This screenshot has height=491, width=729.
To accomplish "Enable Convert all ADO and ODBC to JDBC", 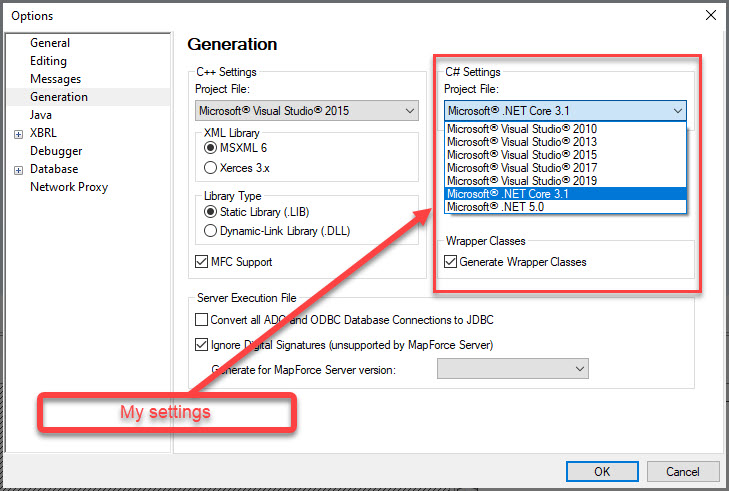I will 201,320.
